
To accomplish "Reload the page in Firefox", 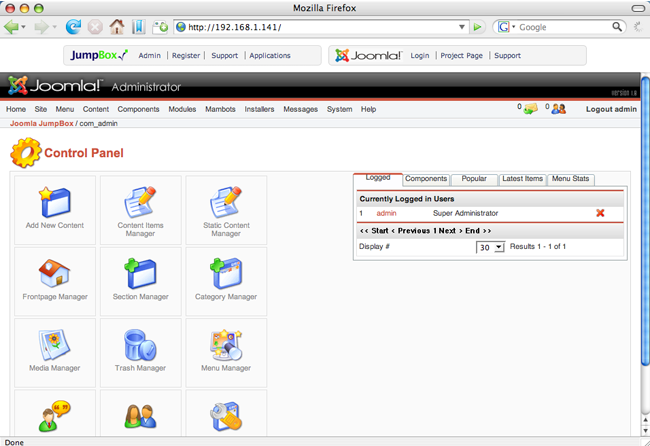I will [x=73, y=27].
